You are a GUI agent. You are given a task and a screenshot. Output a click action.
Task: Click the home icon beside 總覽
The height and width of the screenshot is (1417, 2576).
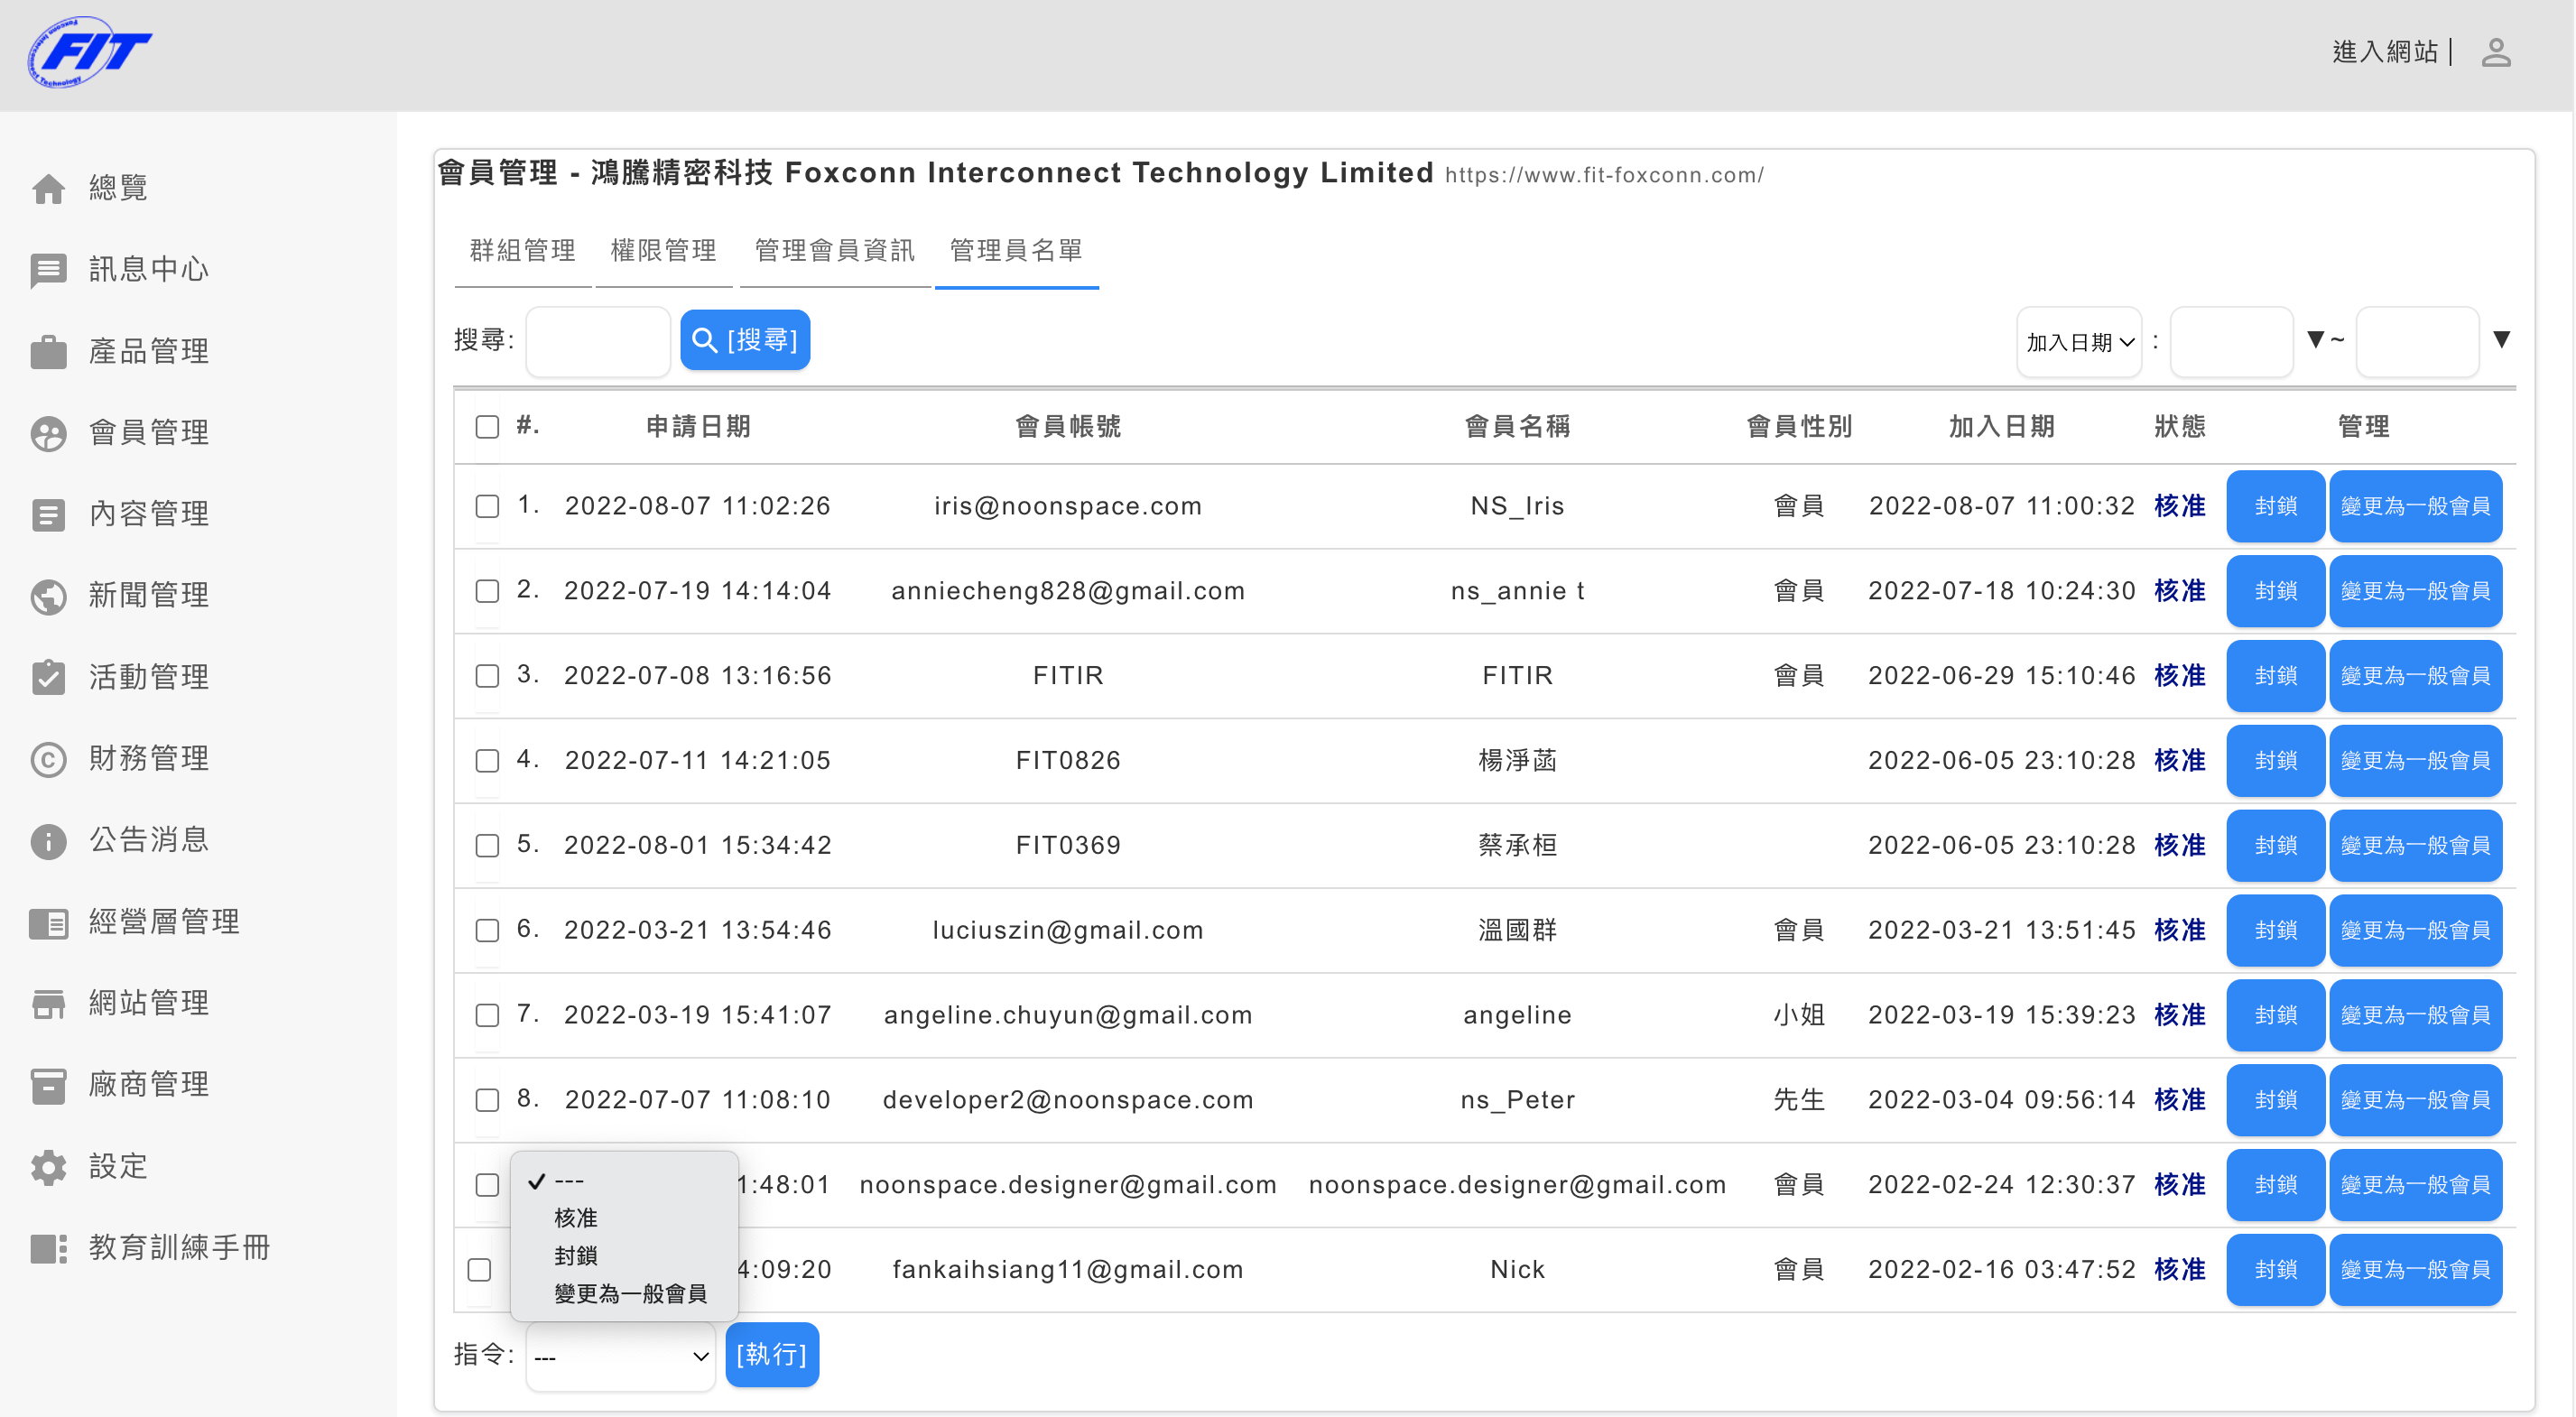[x=48, y=188]
